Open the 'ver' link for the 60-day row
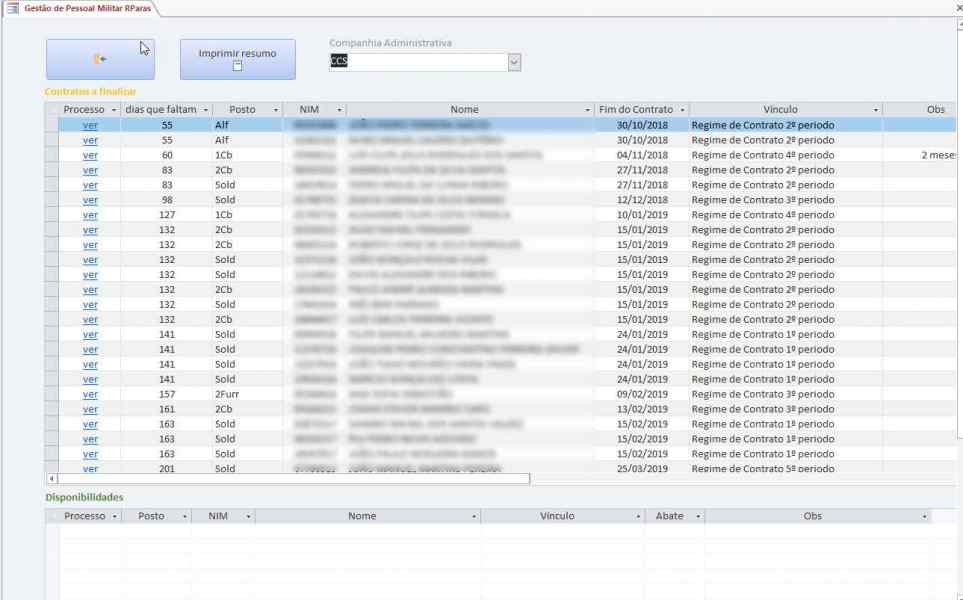The image size is (963, 600). pyautogui.click(x=90, y=155)
